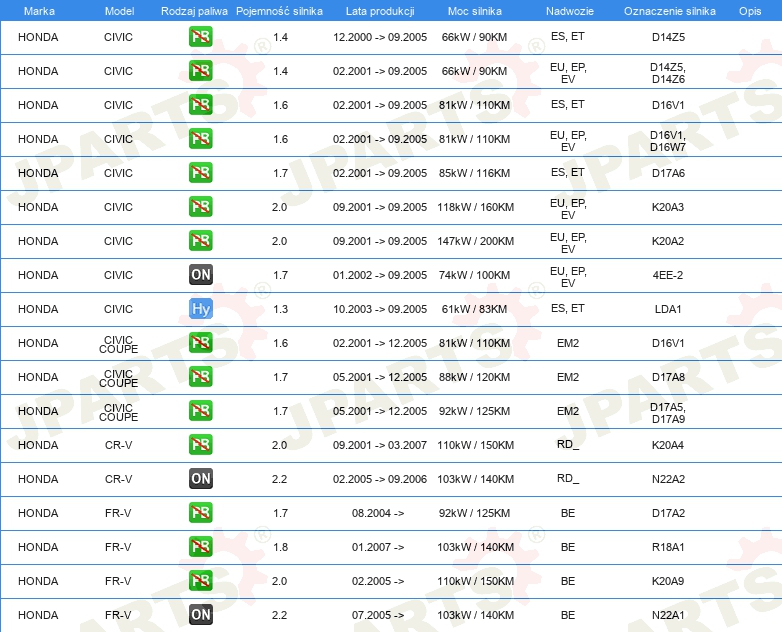Select engine code LDA1 cell
Image resolution: width=782 pixels, height=632 pixels.
pos(668,309)
